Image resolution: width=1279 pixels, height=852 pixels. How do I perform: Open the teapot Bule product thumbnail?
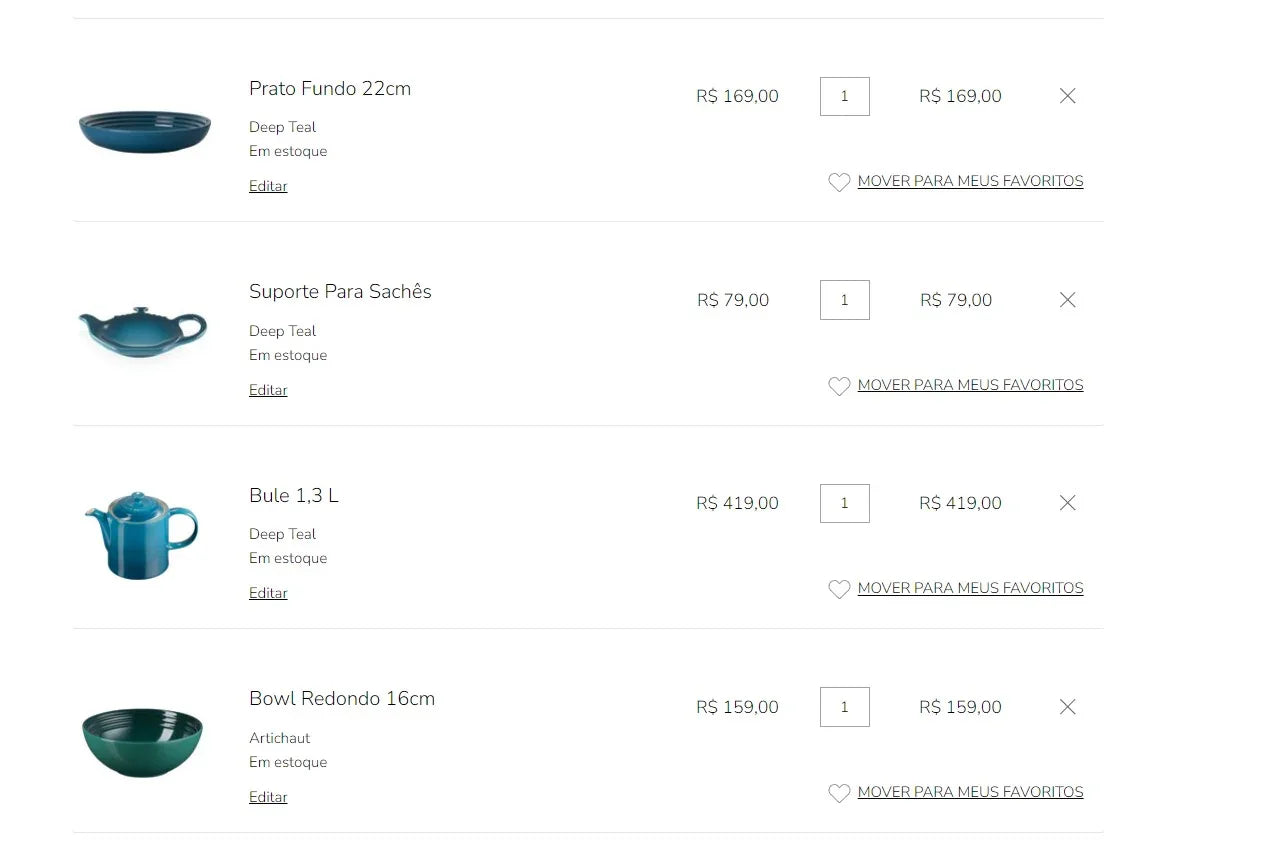click(142, 534)
